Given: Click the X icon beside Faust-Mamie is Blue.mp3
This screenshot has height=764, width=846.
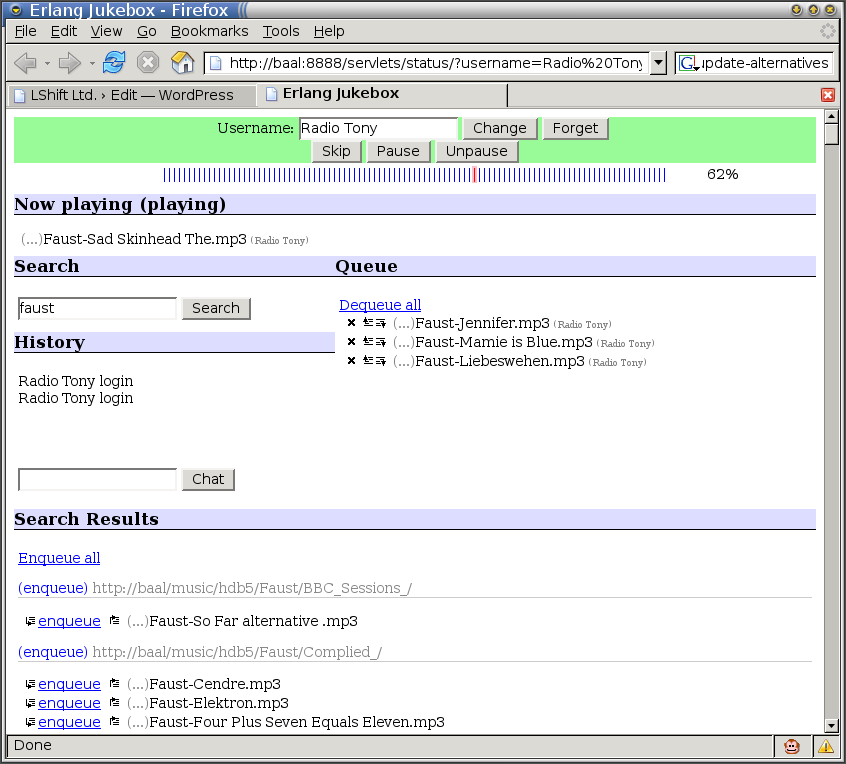Looking at the screenshot, I should point(351,342).
